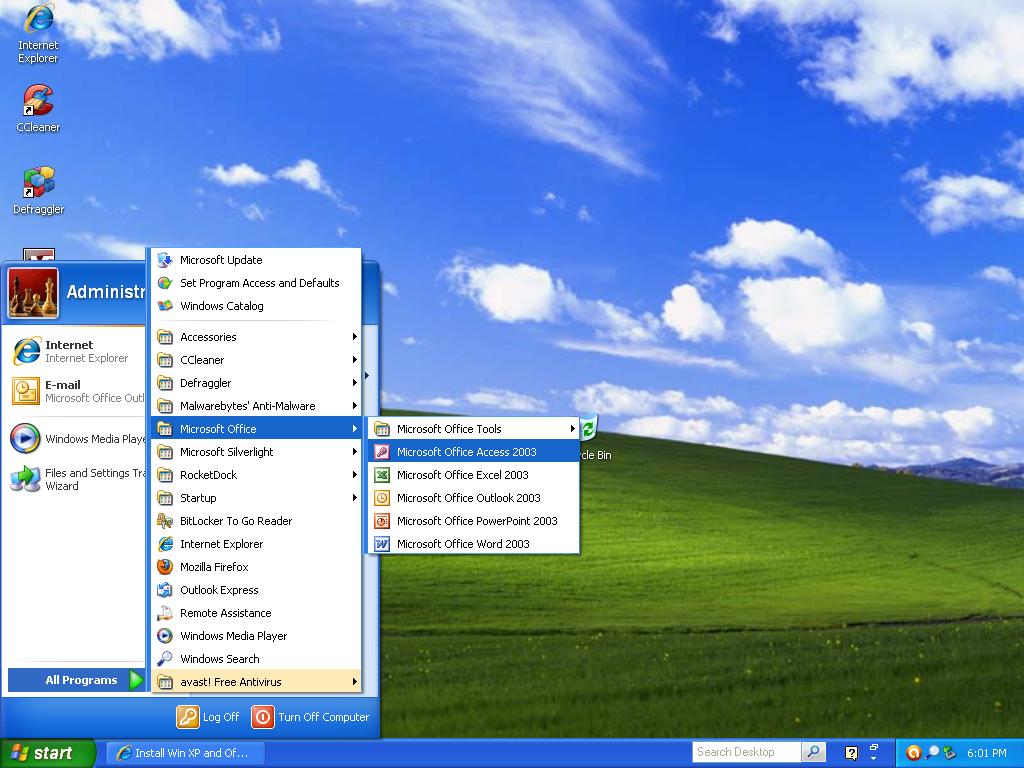Click the orange avast tray icon
This screenshot has height=768, width=1024.
(914, 753)
